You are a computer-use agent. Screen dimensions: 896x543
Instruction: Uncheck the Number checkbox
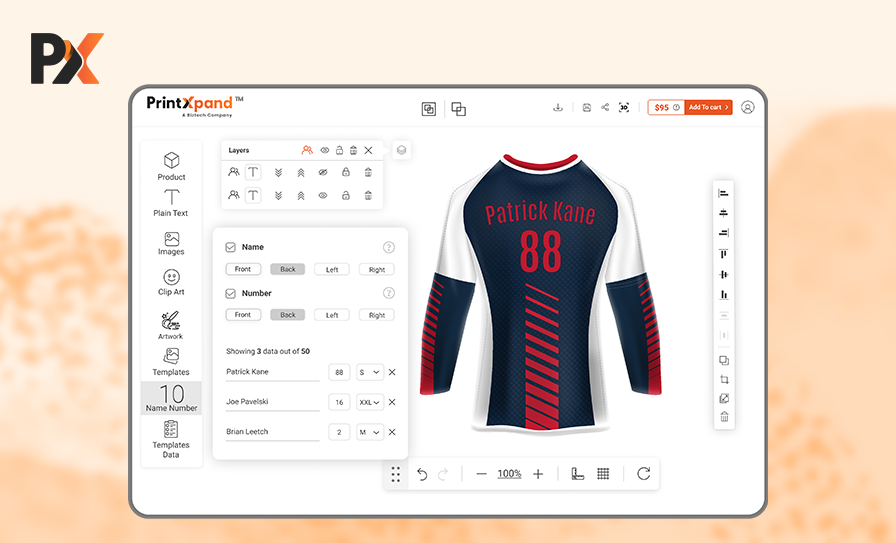click(x=230, y=294)
